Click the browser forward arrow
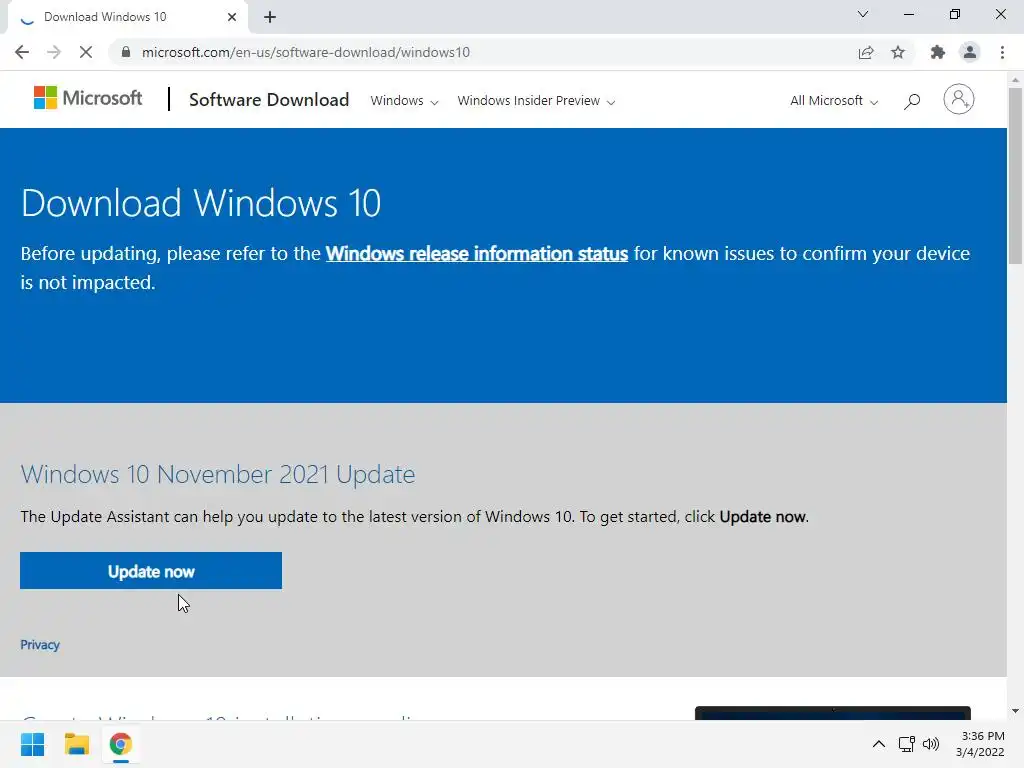1024x768 pixels. pyautogui.click(x=54, y=52)
